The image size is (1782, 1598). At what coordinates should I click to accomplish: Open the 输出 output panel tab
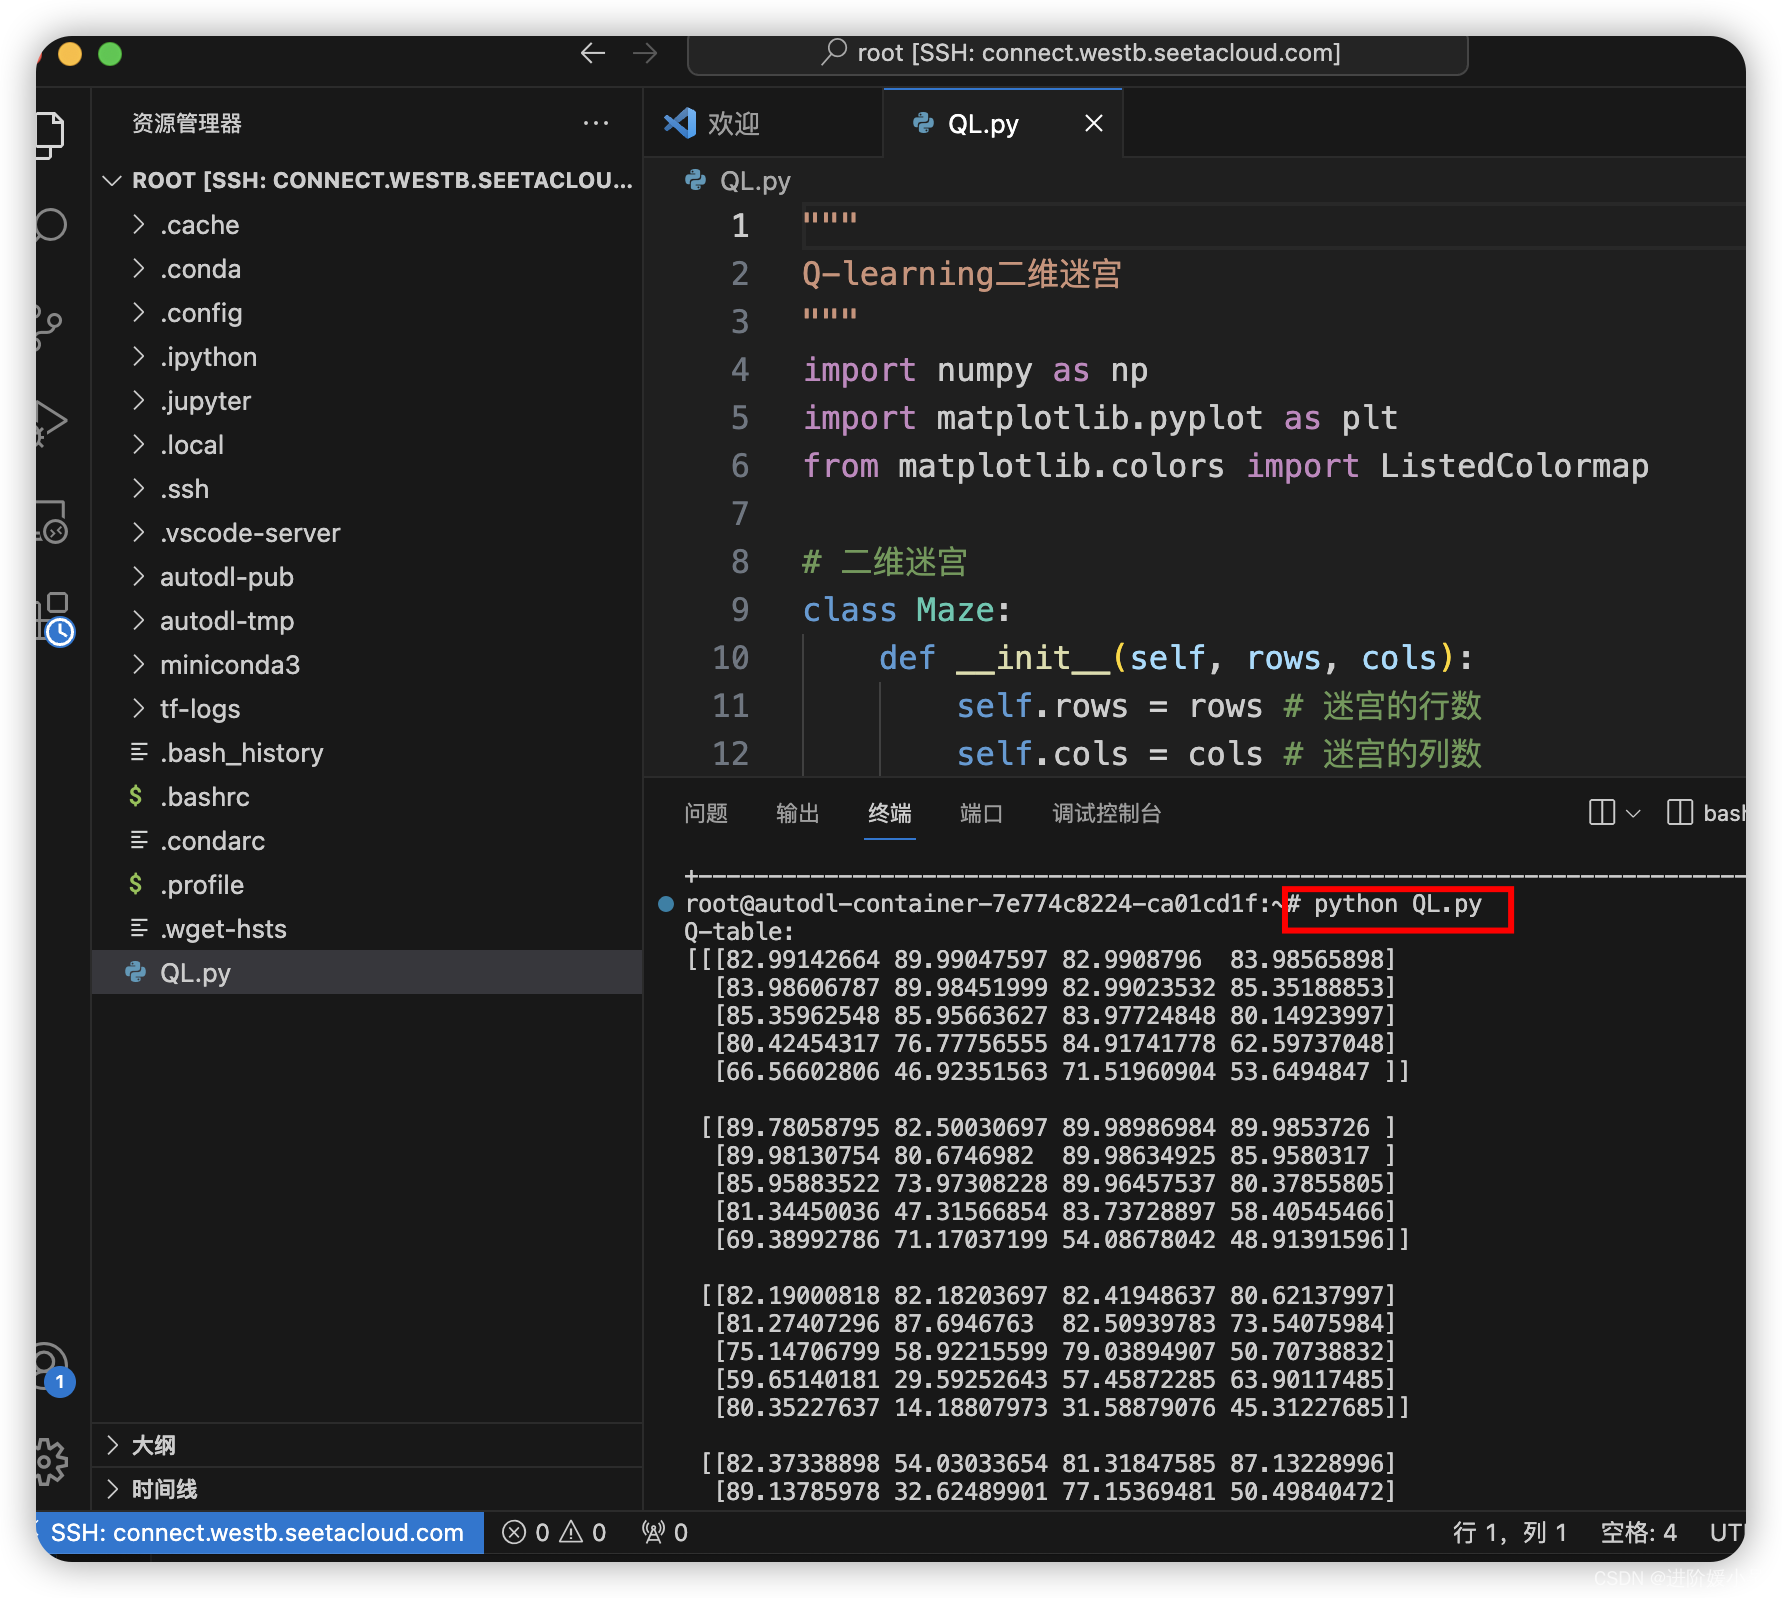tap(798, 813)
